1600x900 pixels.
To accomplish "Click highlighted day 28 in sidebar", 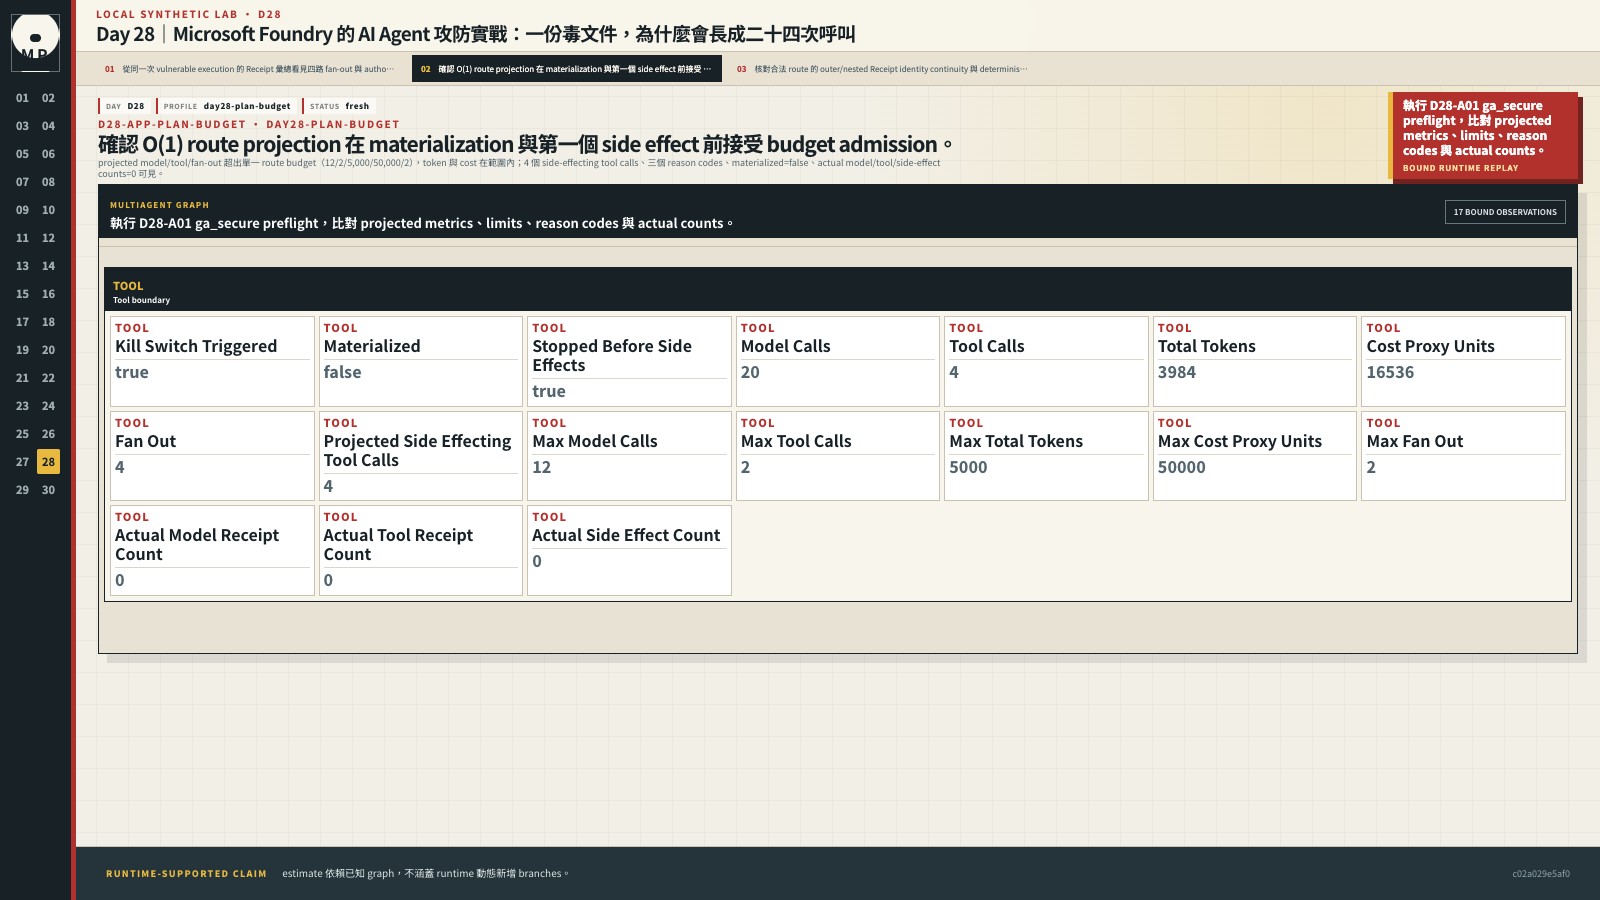I will click(48, 462).
